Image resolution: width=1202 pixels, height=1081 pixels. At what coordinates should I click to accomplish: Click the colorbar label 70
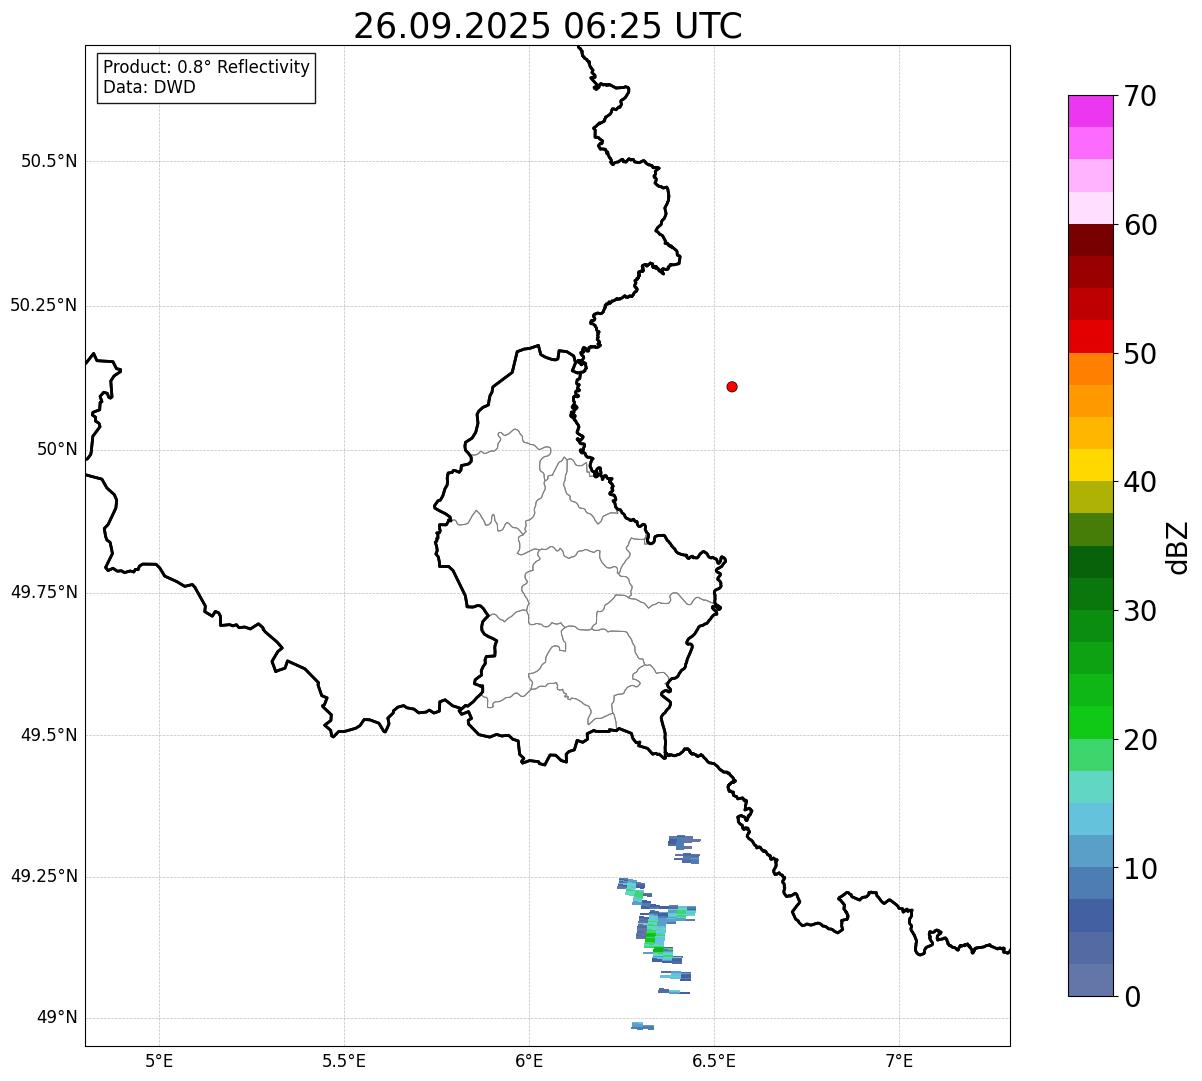1140,96
